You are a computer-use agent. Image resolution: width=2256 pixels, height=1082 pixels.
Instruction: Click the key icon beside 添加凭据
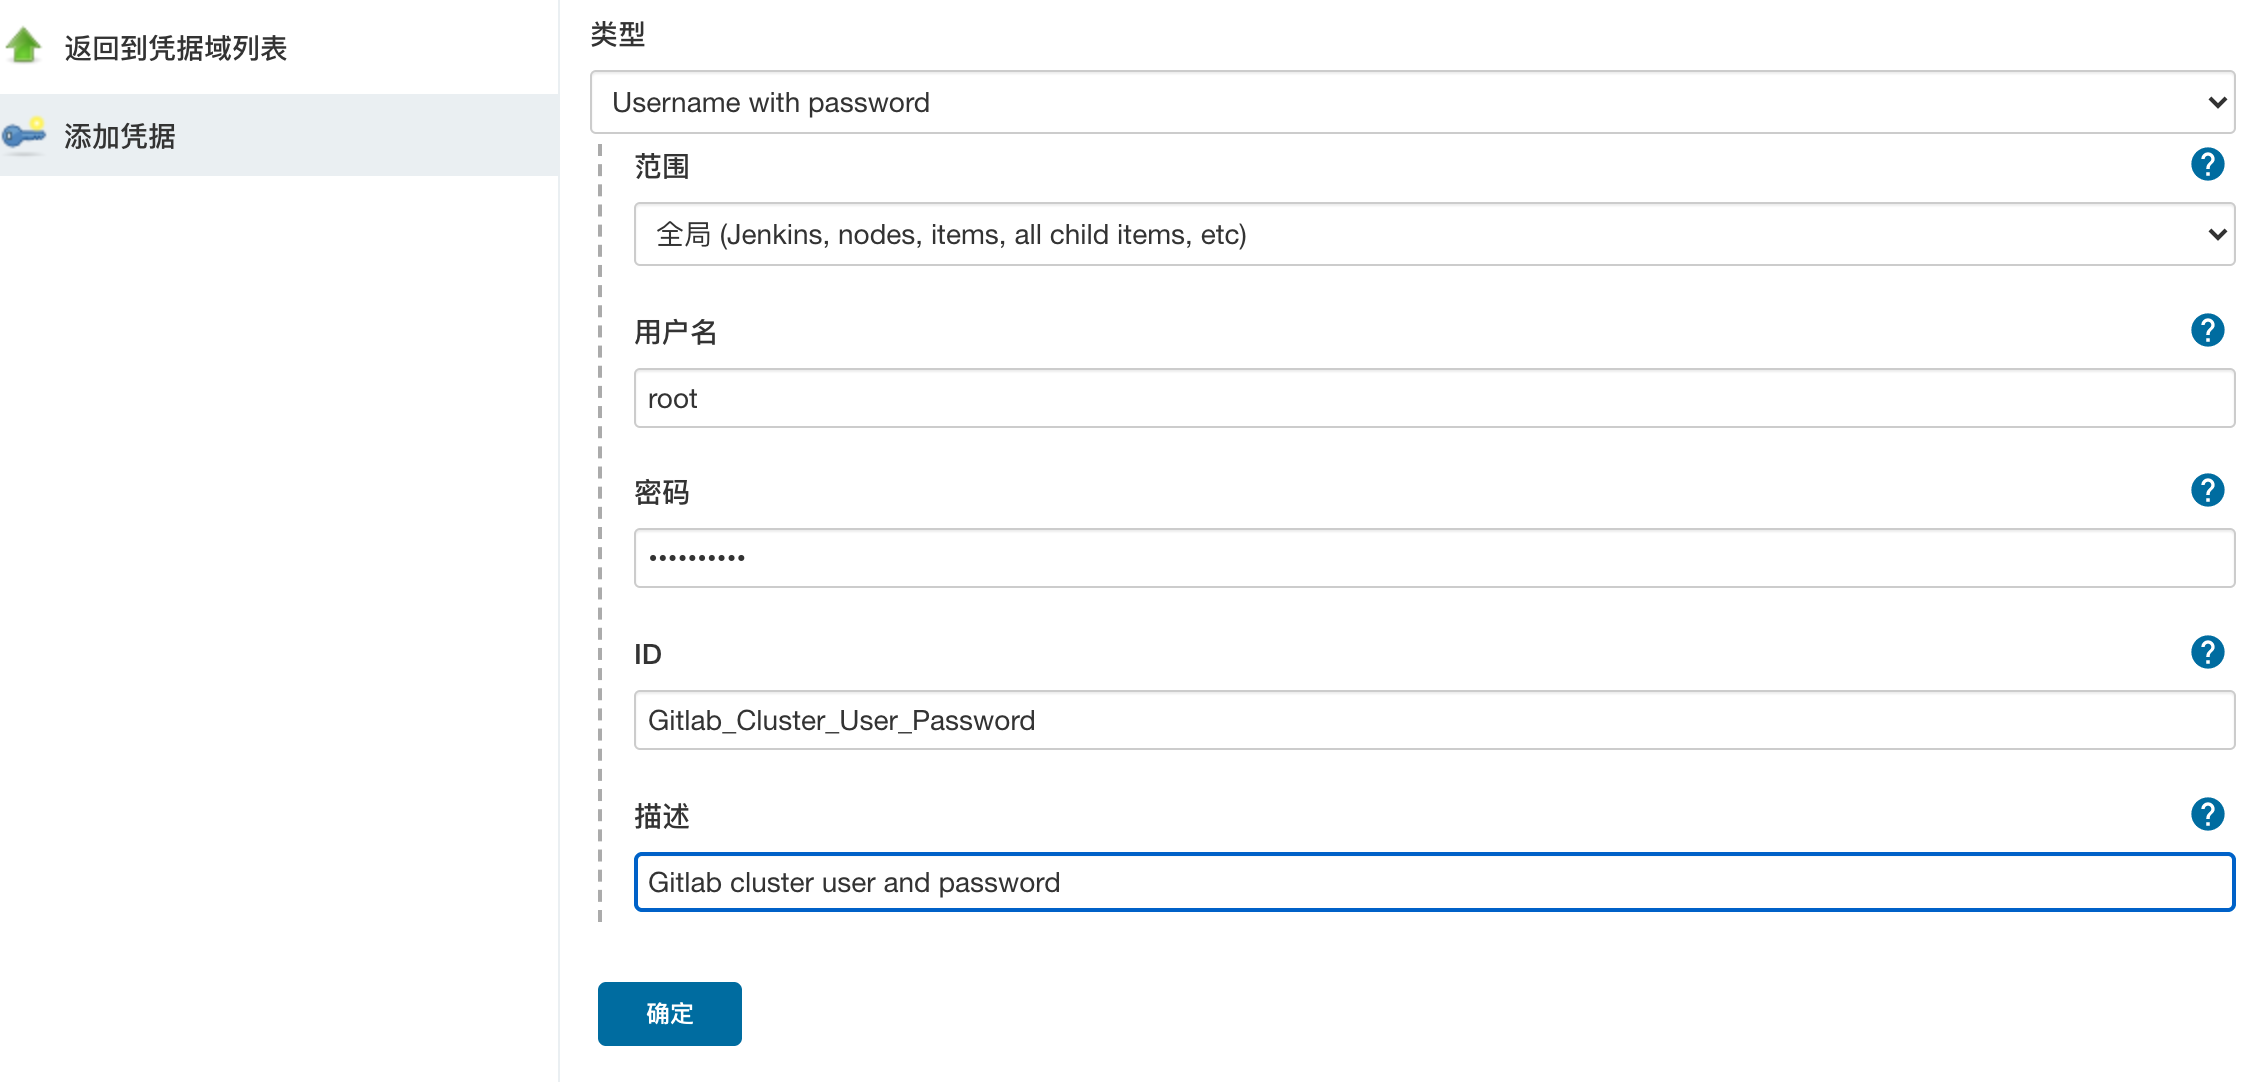tap(24, 135)
